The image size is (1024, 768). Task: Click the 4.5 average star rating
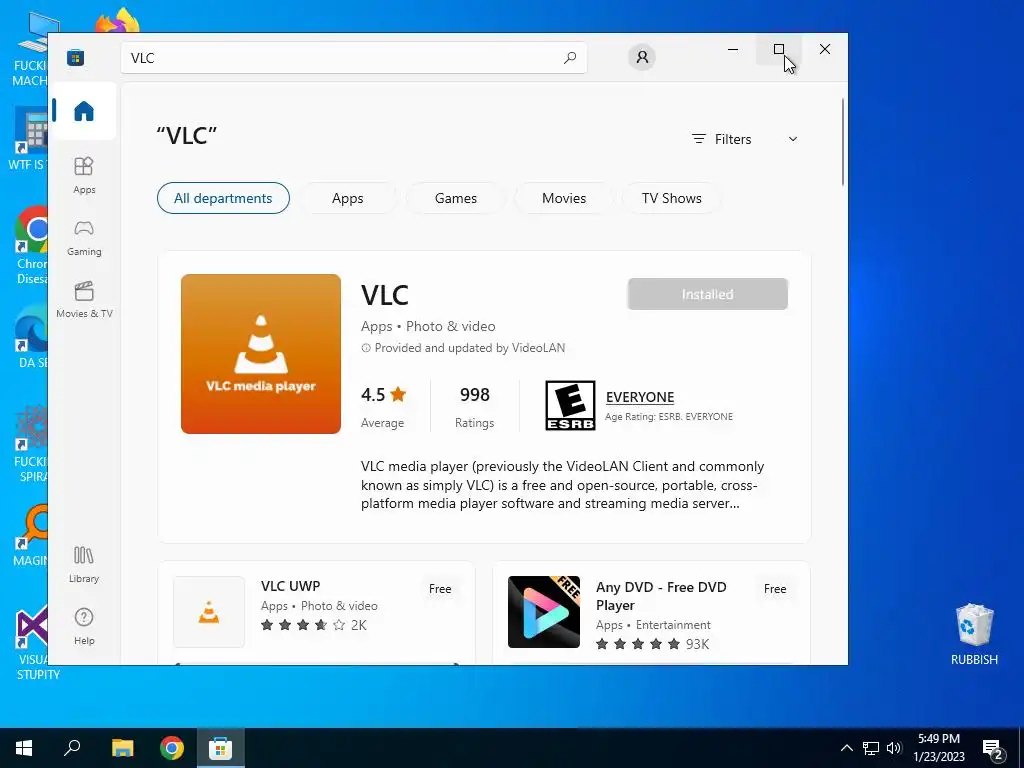384,395
